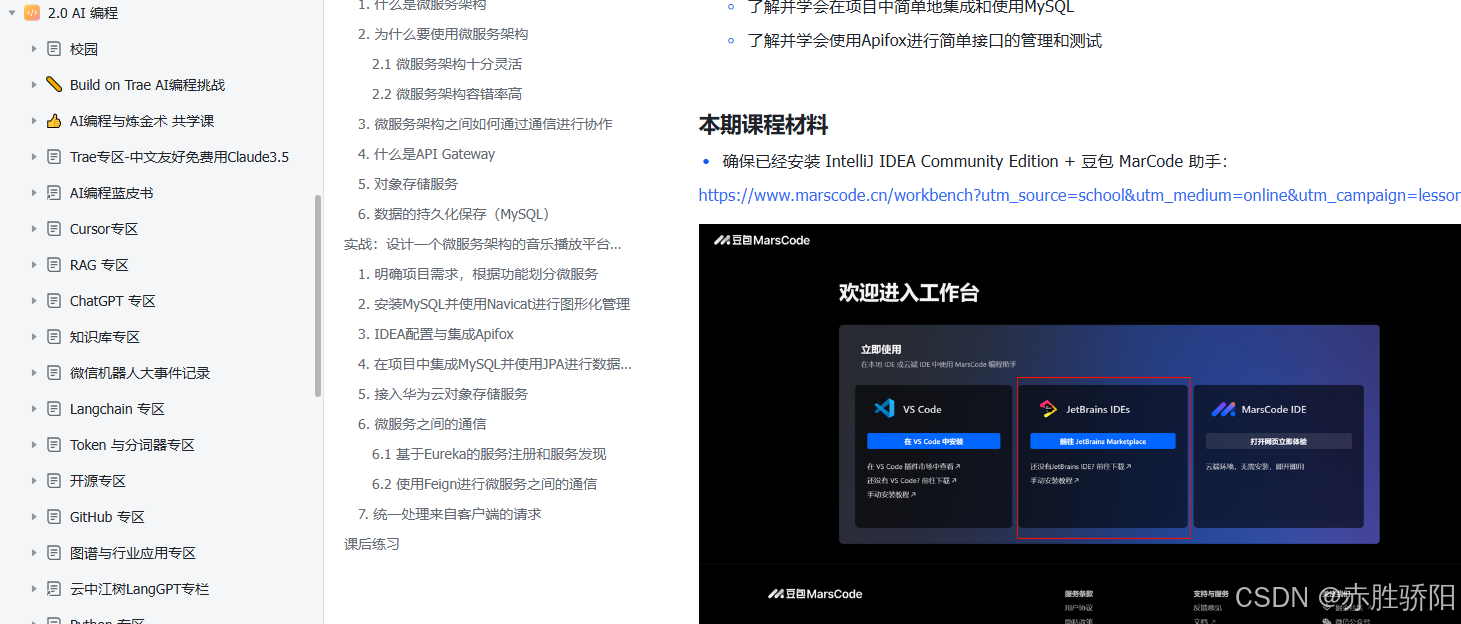1461x624 pixels.
Task: Click 在 VS Code 中安装 button
Action: [x=933, y=441]
